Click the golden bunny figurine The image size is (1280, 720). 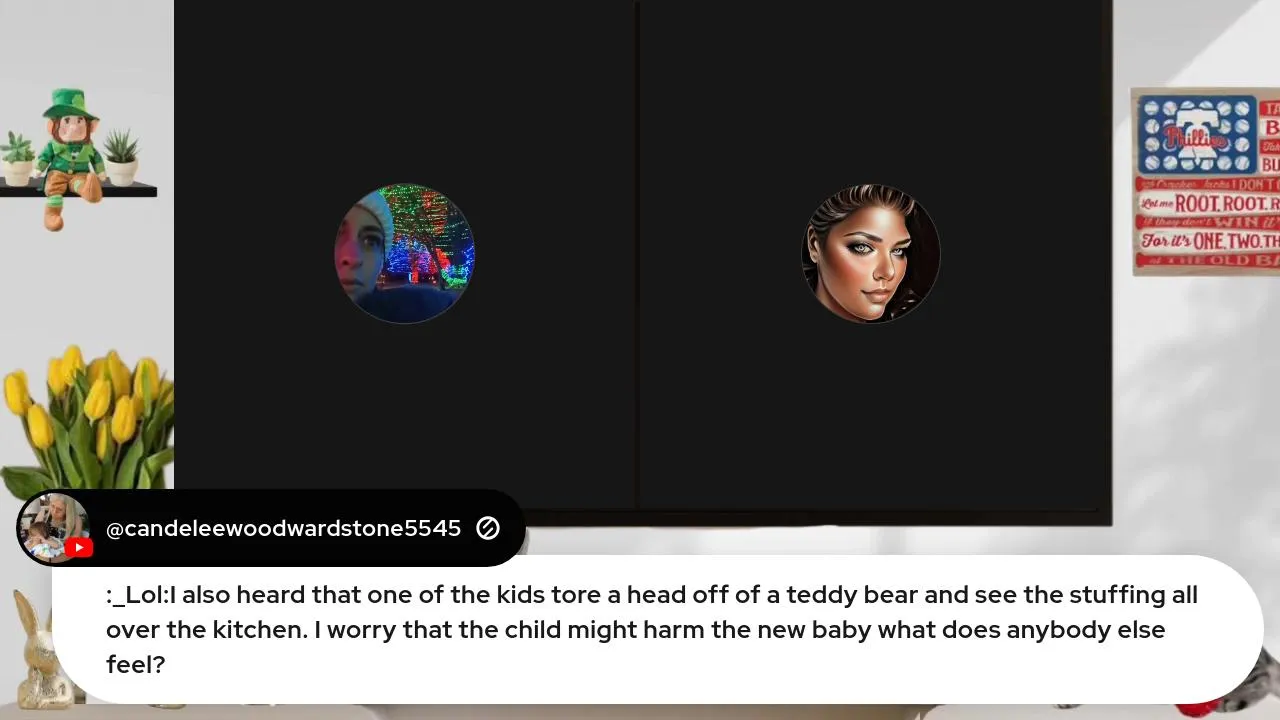40,650
